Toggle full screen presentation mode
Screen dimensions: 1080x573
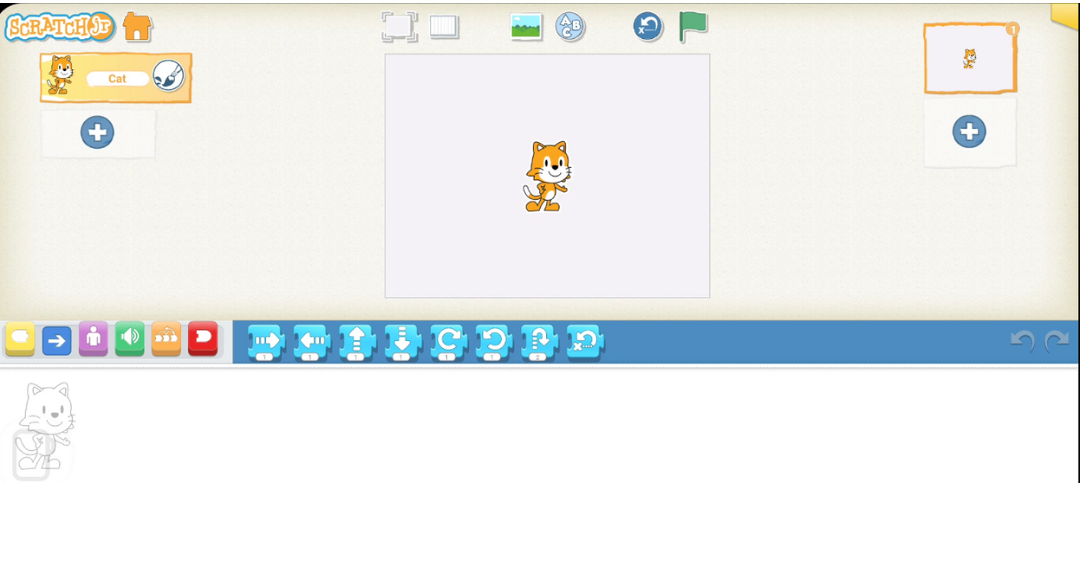[x=399, y=27]
